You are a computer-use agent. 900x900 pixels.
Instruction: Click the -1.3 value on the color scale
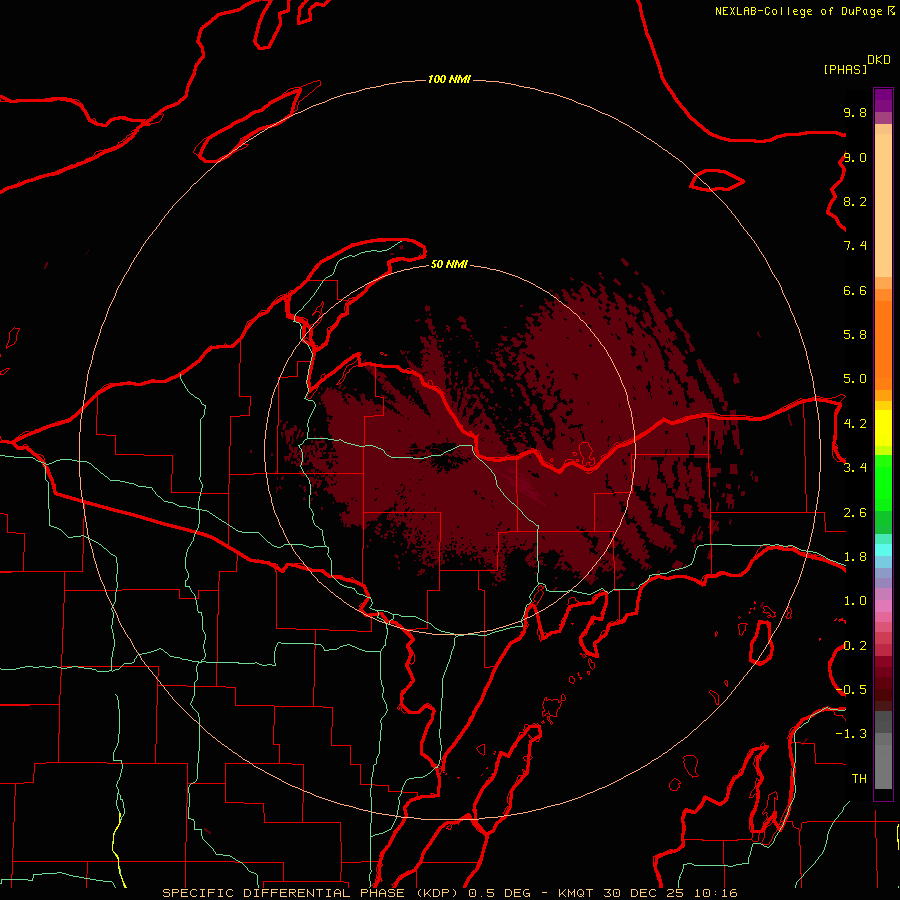click(851, 734)
